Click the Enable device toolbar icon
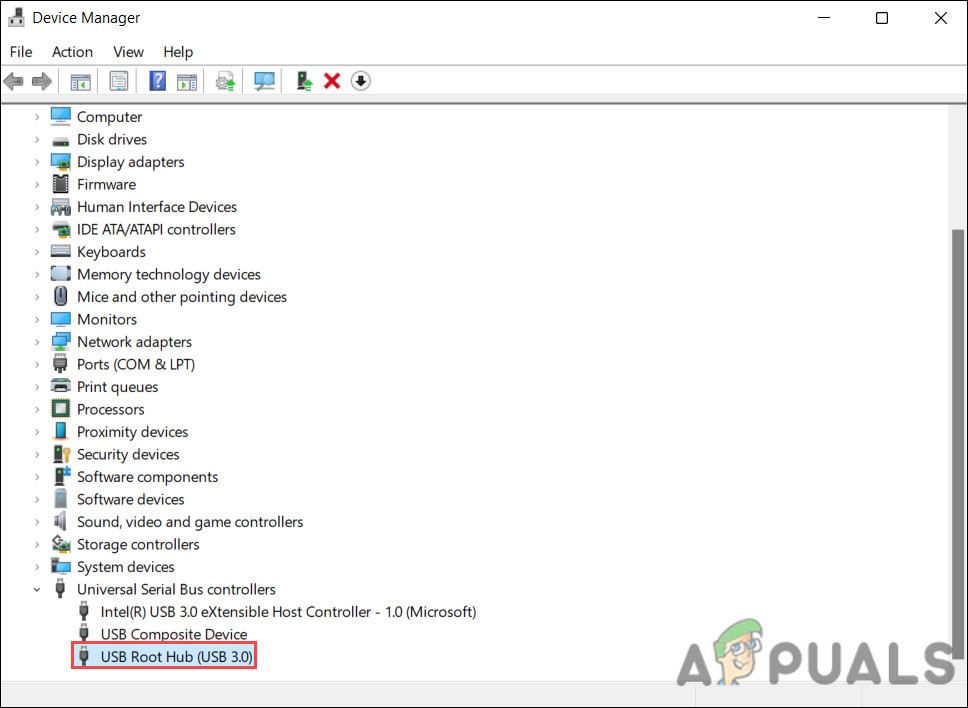This screenshot has width=968, height=708. (x=304, y=81)
